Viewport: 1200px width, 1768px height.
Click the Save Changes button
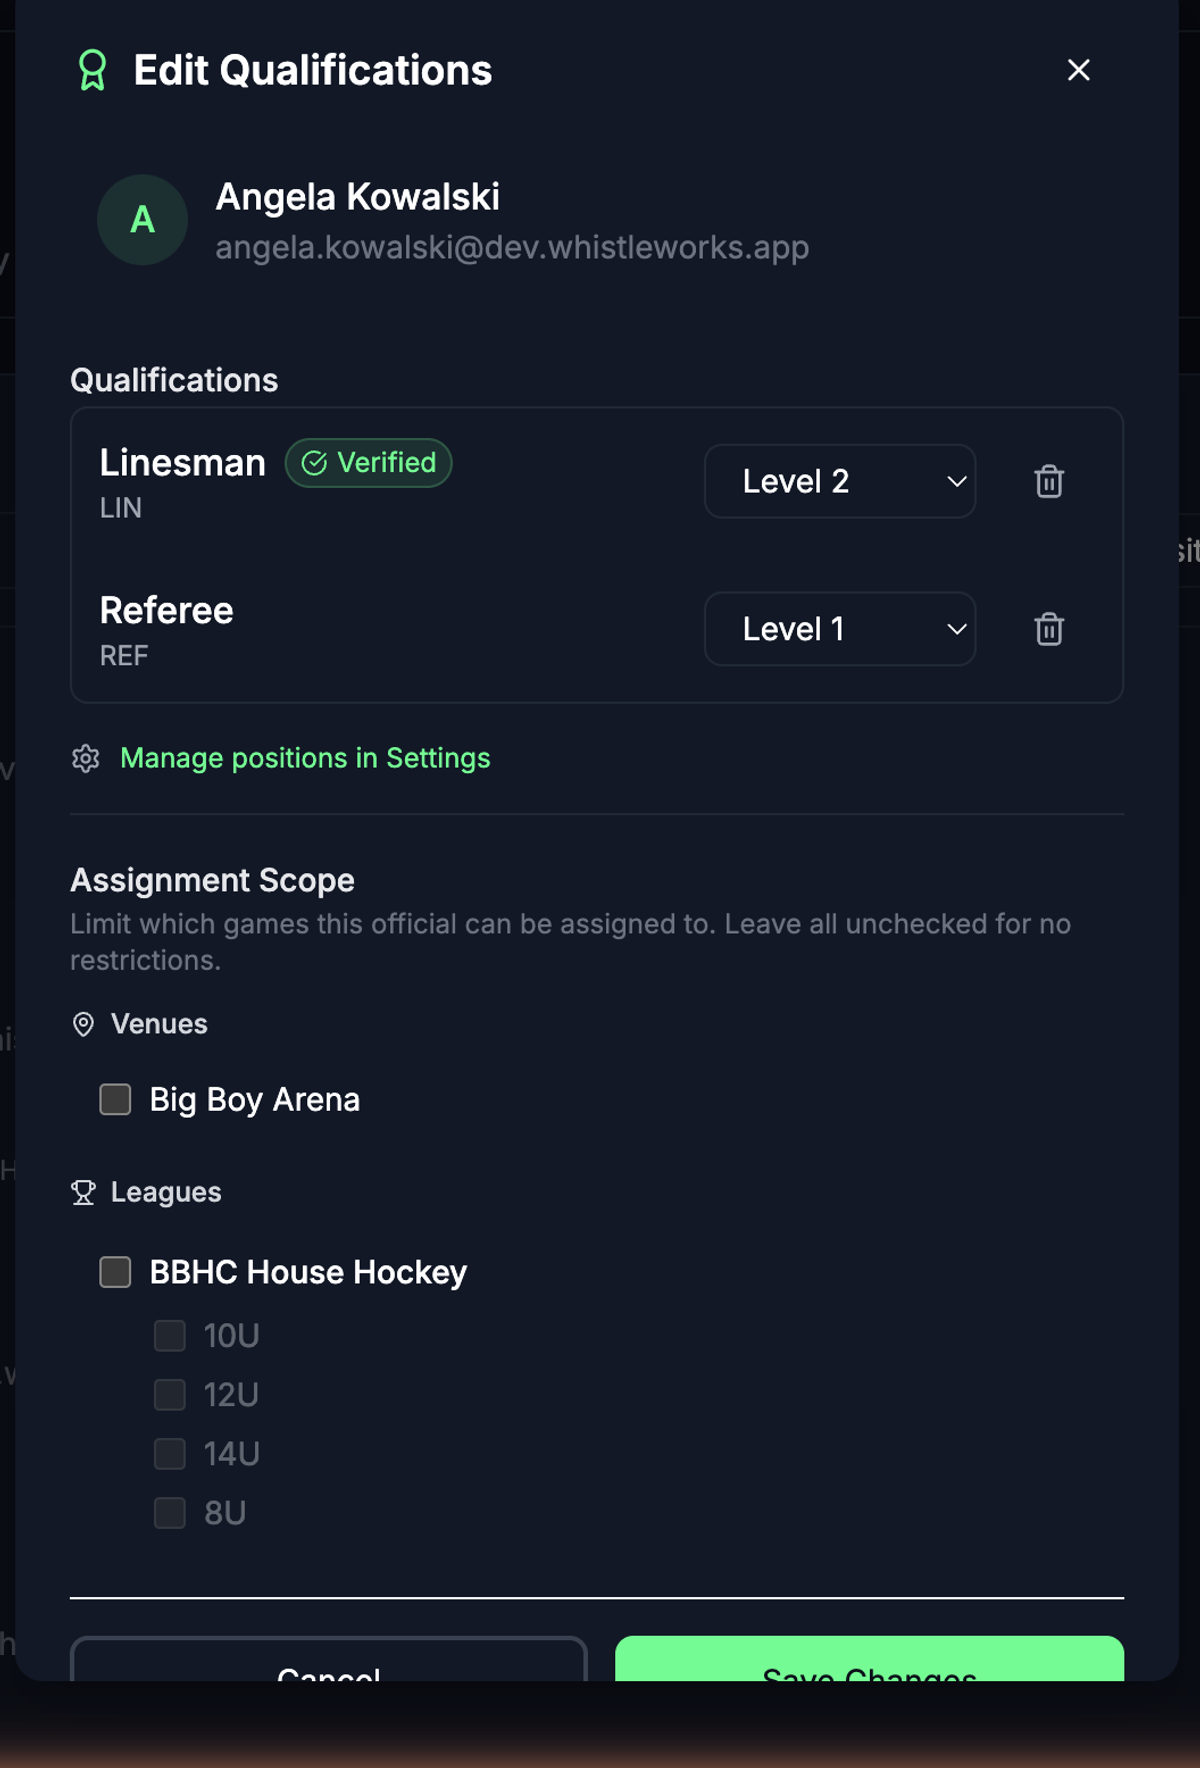point(869,1660)
